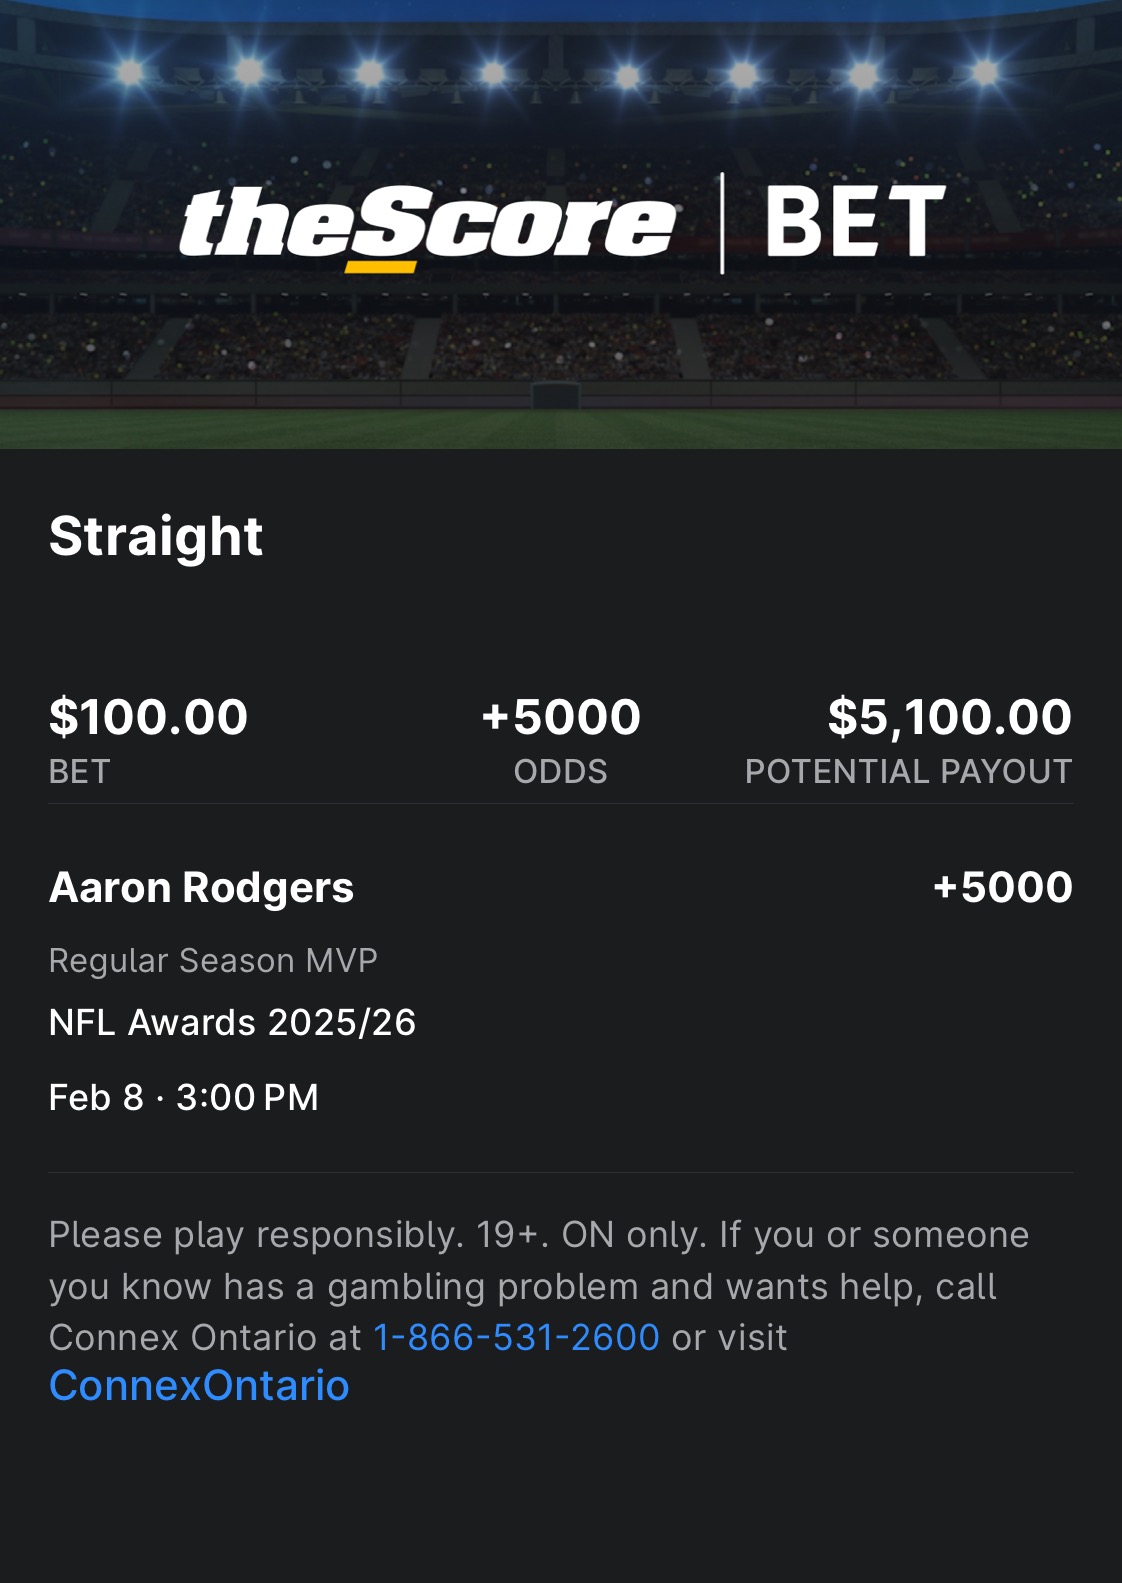Open the NFL Awards 2025/26 event
The width and height of the screenshot is (1122, 1583).
click(x=232, y=1022)
